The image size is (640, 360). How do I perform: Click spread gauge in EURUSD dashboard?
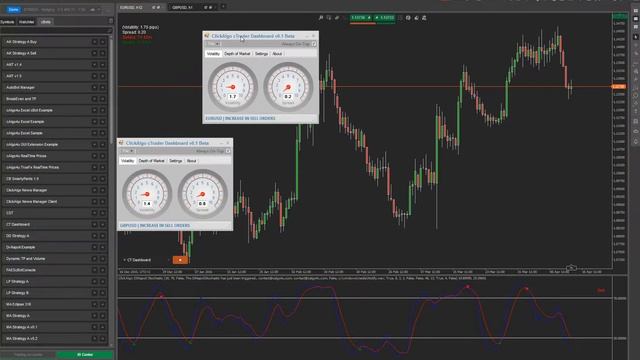coord(288,87)
